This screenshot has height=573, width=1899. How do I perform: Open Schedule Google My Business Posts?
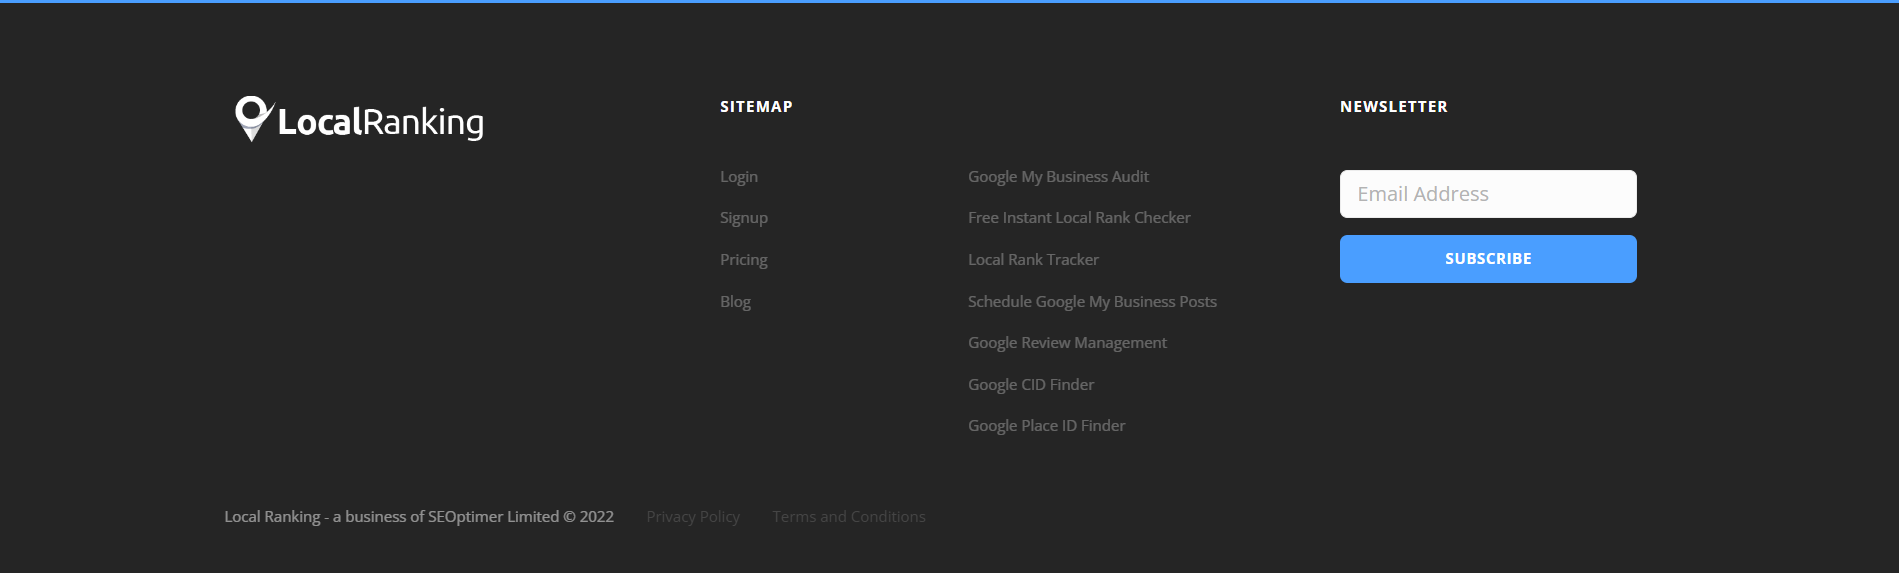click(1092, 302)
